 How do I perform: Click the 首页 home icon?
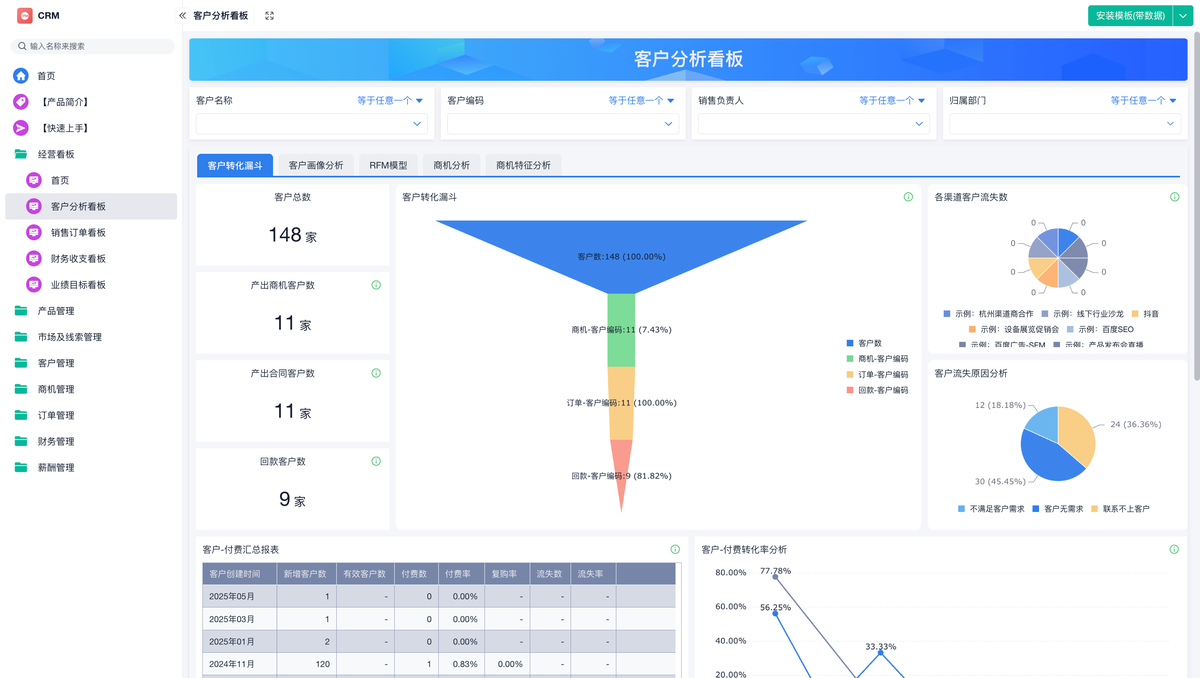(x=21, y=76)
